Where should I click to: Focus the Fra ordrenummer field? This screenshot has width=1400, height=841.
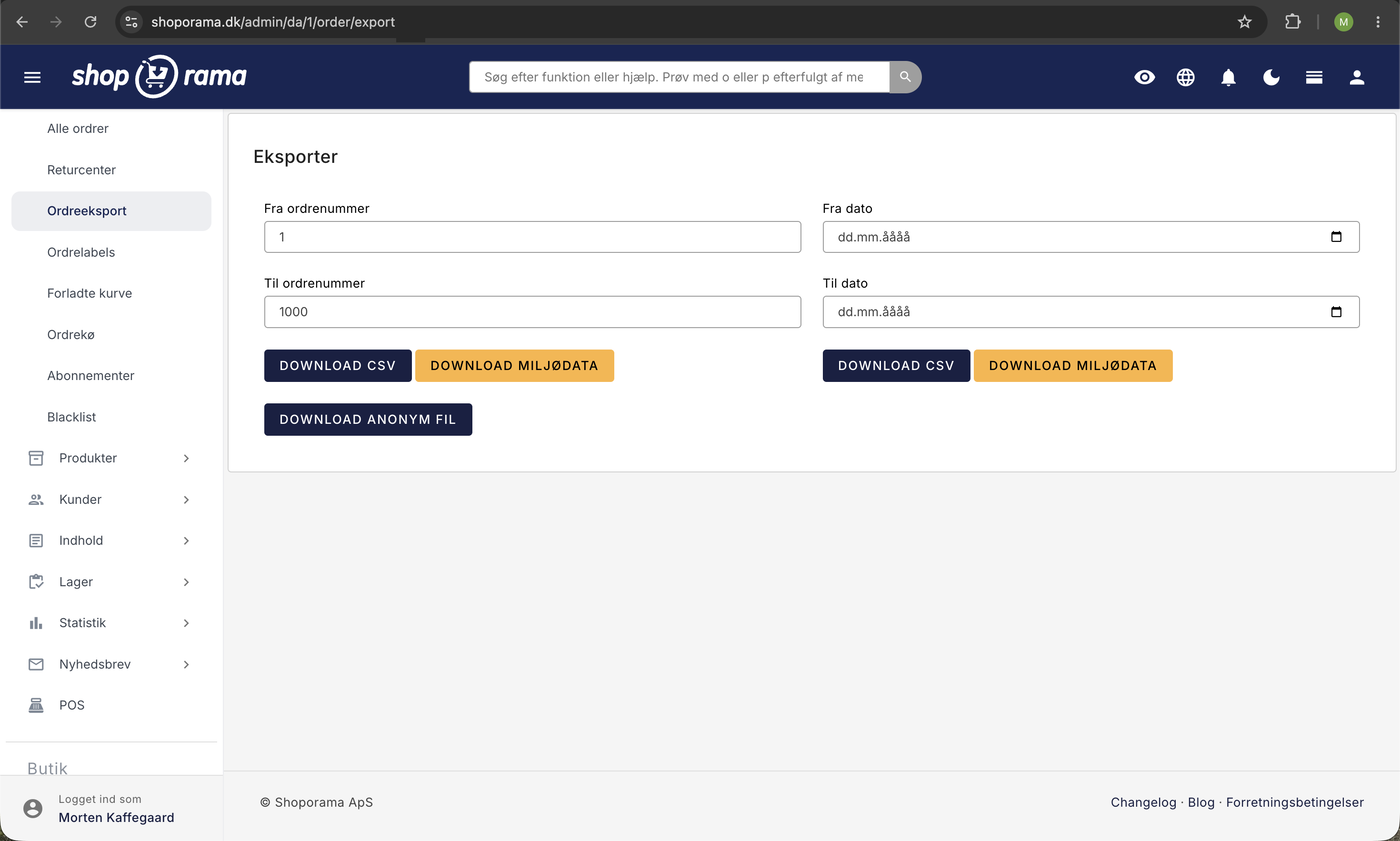[532, 237]
